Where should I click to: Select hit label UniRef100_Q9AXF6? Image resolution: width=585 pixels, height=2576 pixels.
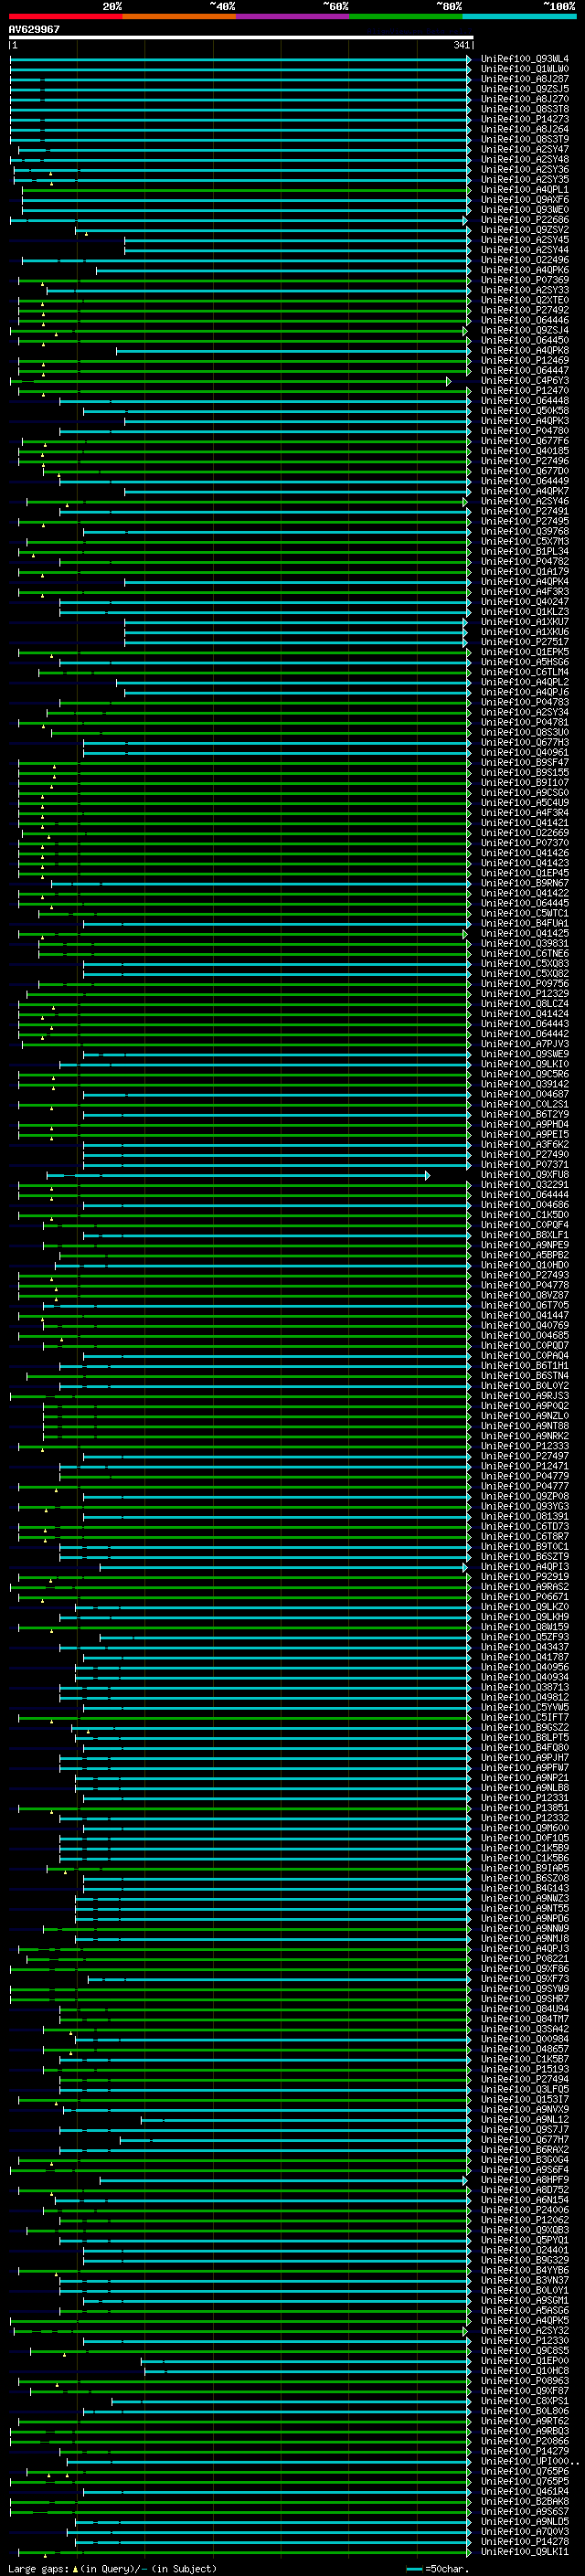coord(525,200)
